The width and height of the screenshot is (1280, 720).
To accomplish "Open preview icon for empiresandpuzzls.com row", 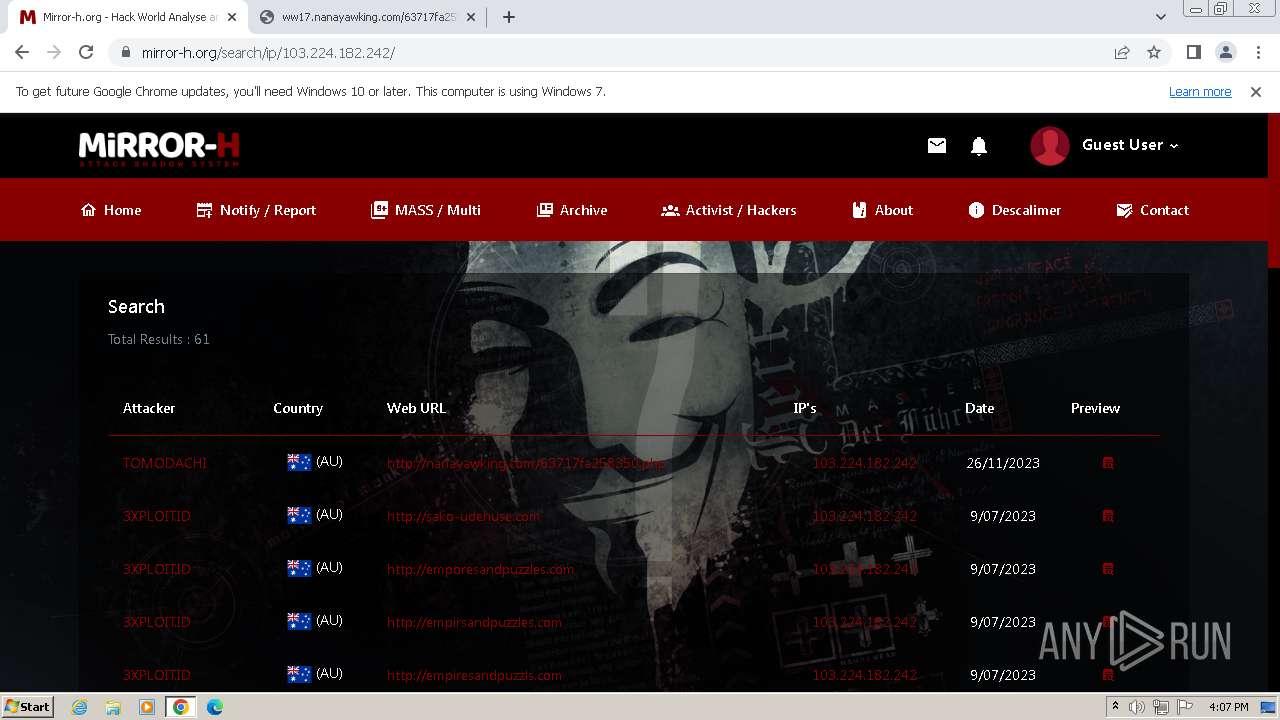I will click(x=1108, y=675).
